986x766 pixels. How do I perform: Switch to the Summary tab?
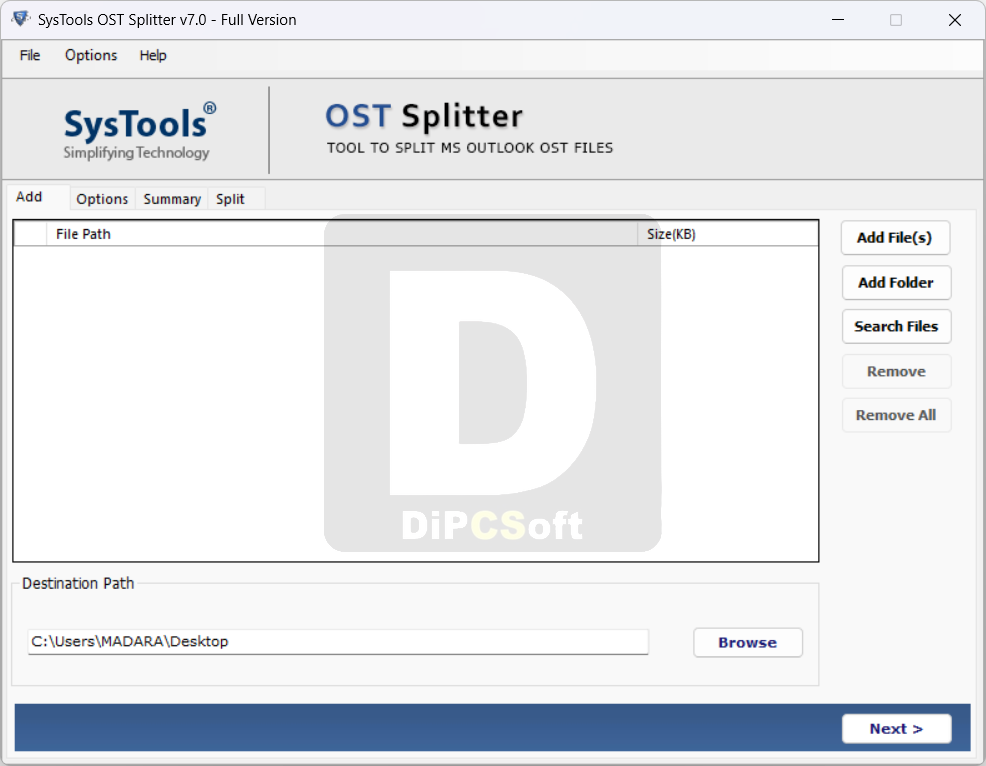click(x=172, y=199)
